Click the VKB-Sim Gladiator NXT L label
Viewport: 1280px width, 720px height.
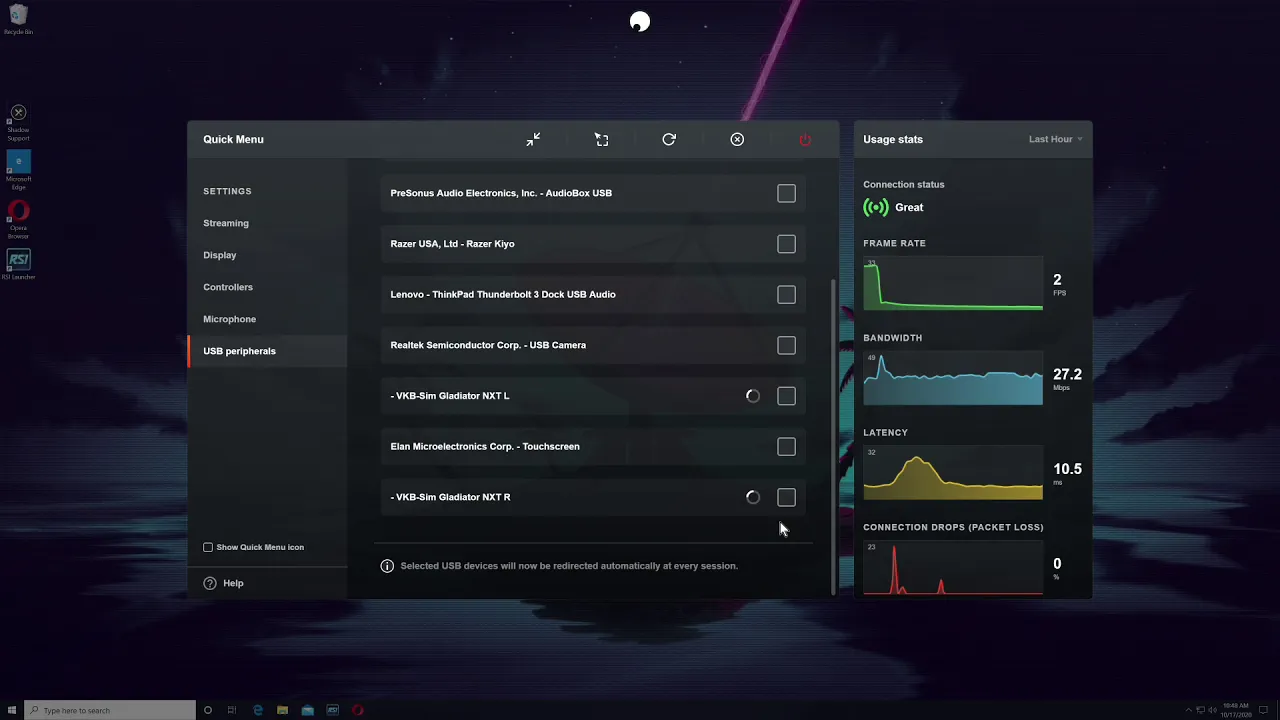pyautogui.click(x=450, y=396)
